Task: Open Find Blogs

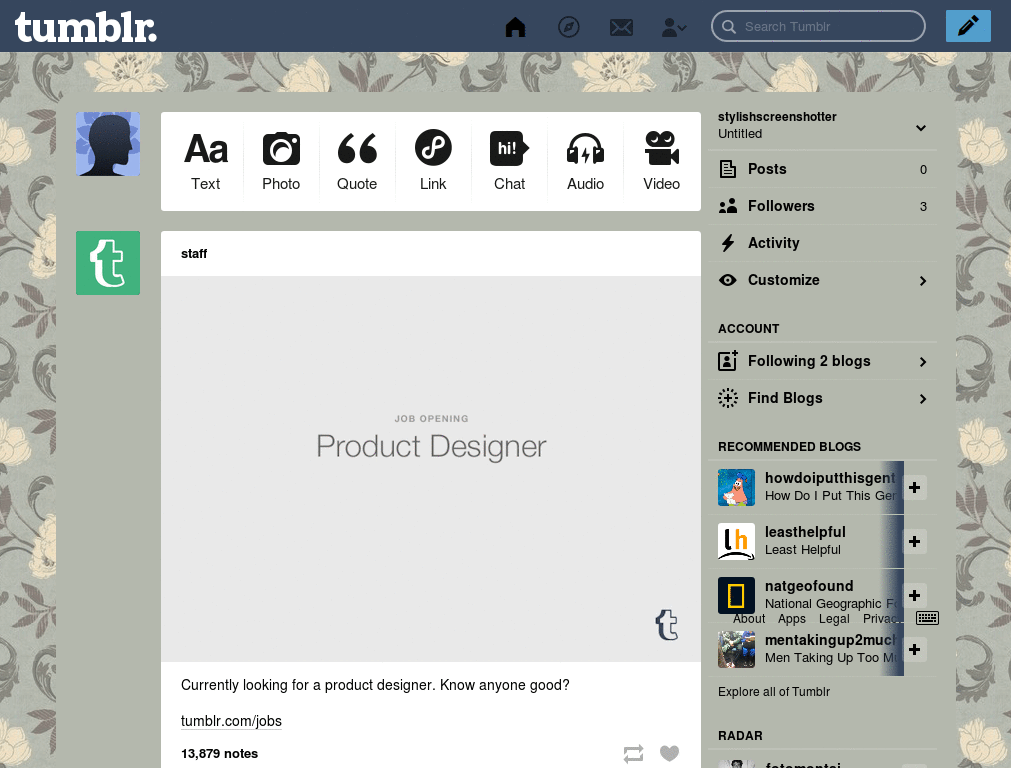Action: [x=823, y=398]
